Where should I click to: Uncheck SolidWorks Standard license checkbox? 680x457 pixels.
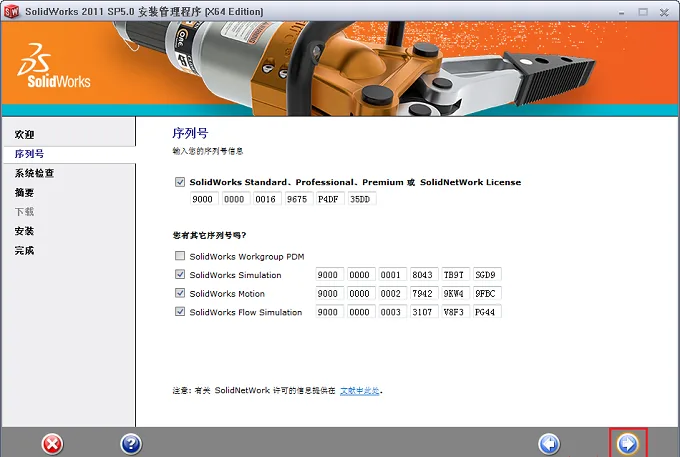tap(180, 182)
